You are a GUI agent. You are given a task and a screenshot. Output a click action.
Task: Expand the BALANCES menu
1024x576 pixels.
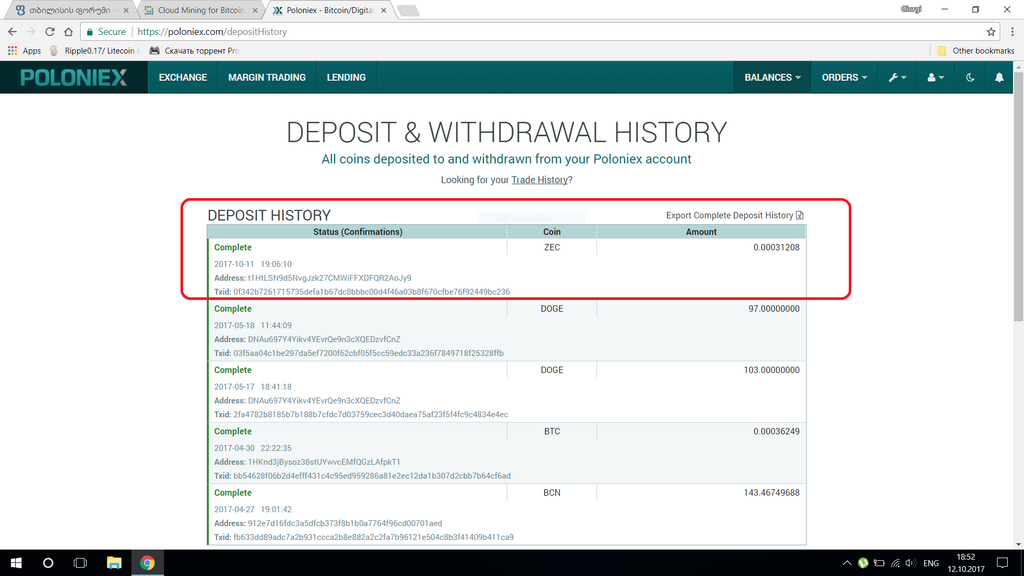[x=773, y=77]
